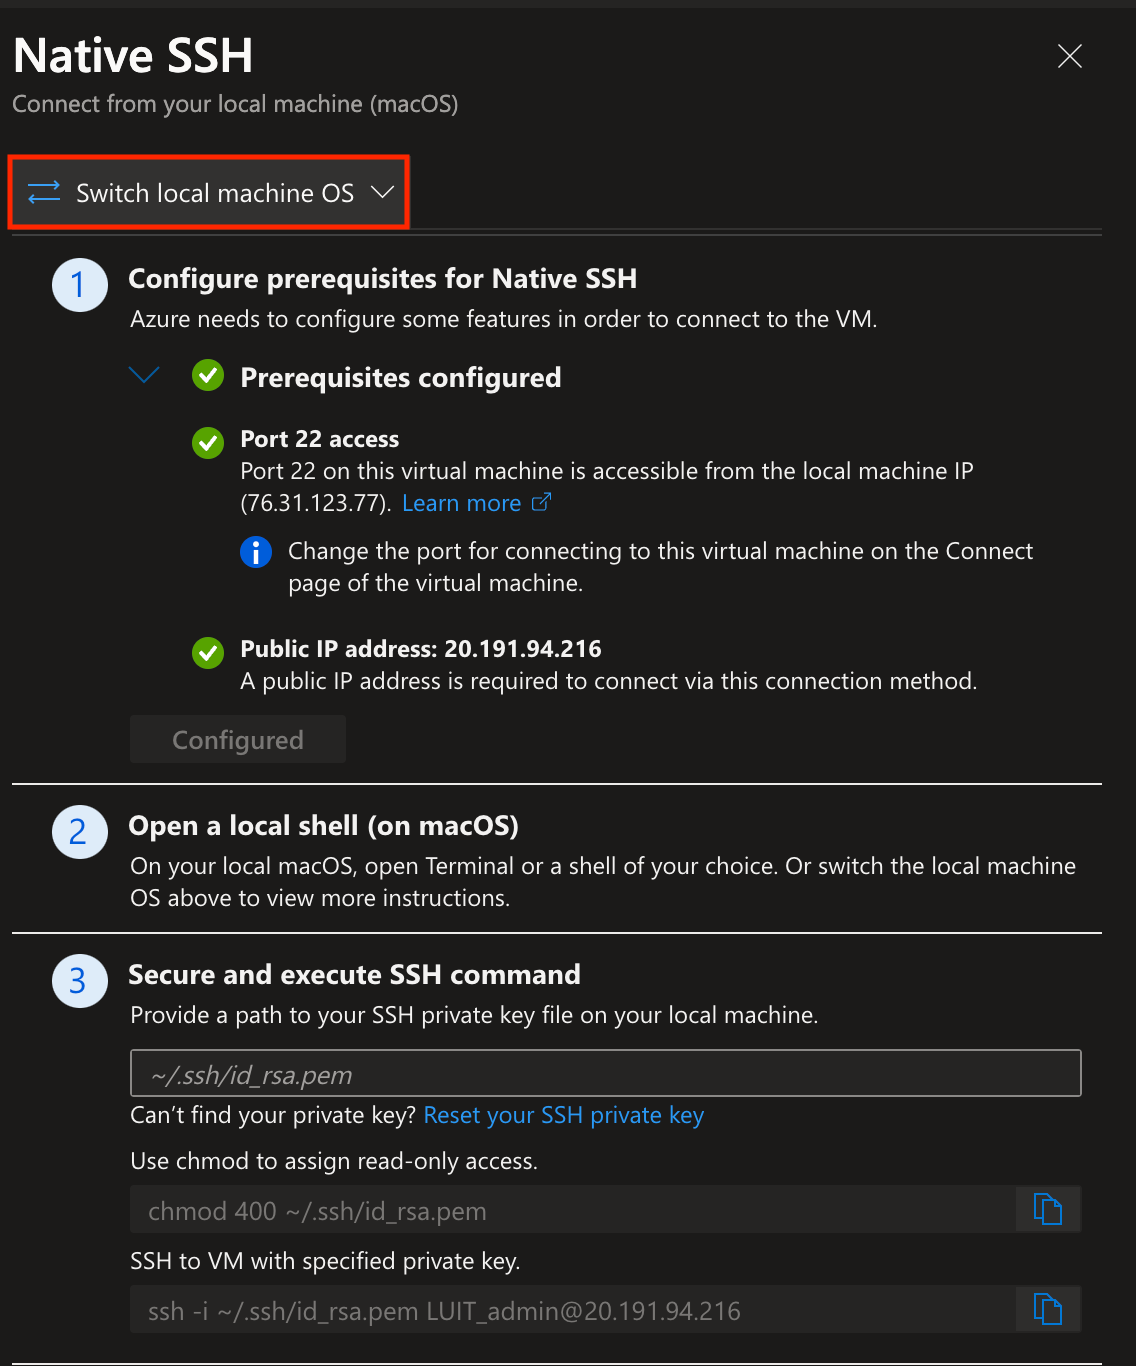
Task: Click the step 1 number circle
Action: coord(80,285)
